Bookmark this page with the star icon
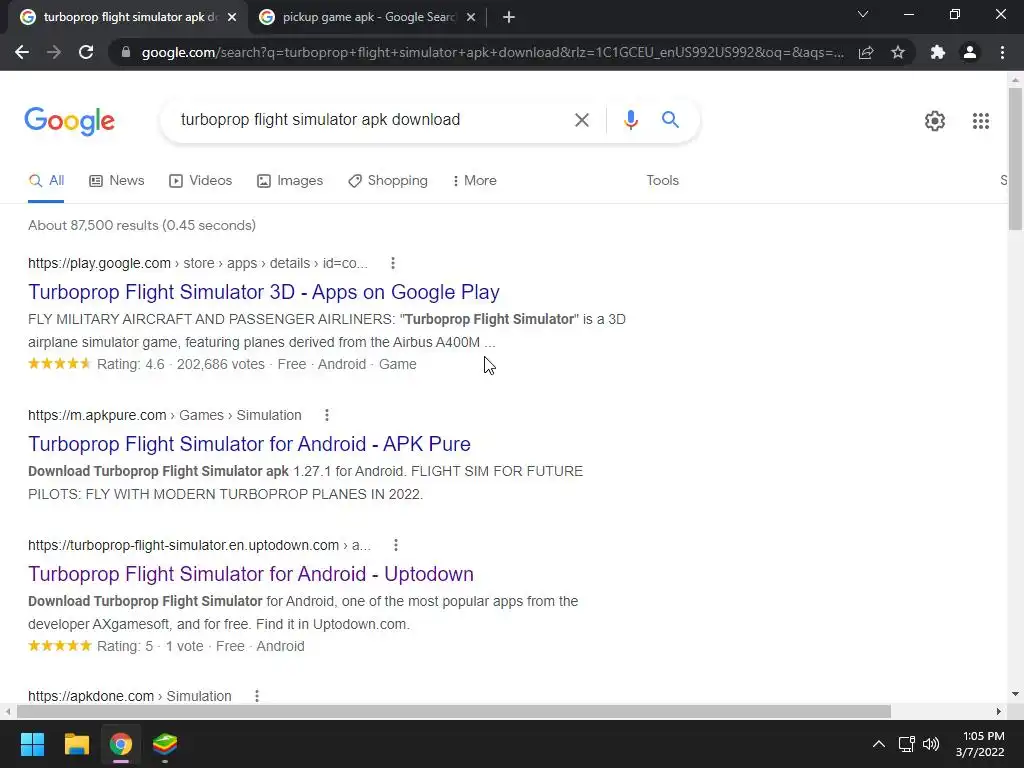 tap(898, 52)
